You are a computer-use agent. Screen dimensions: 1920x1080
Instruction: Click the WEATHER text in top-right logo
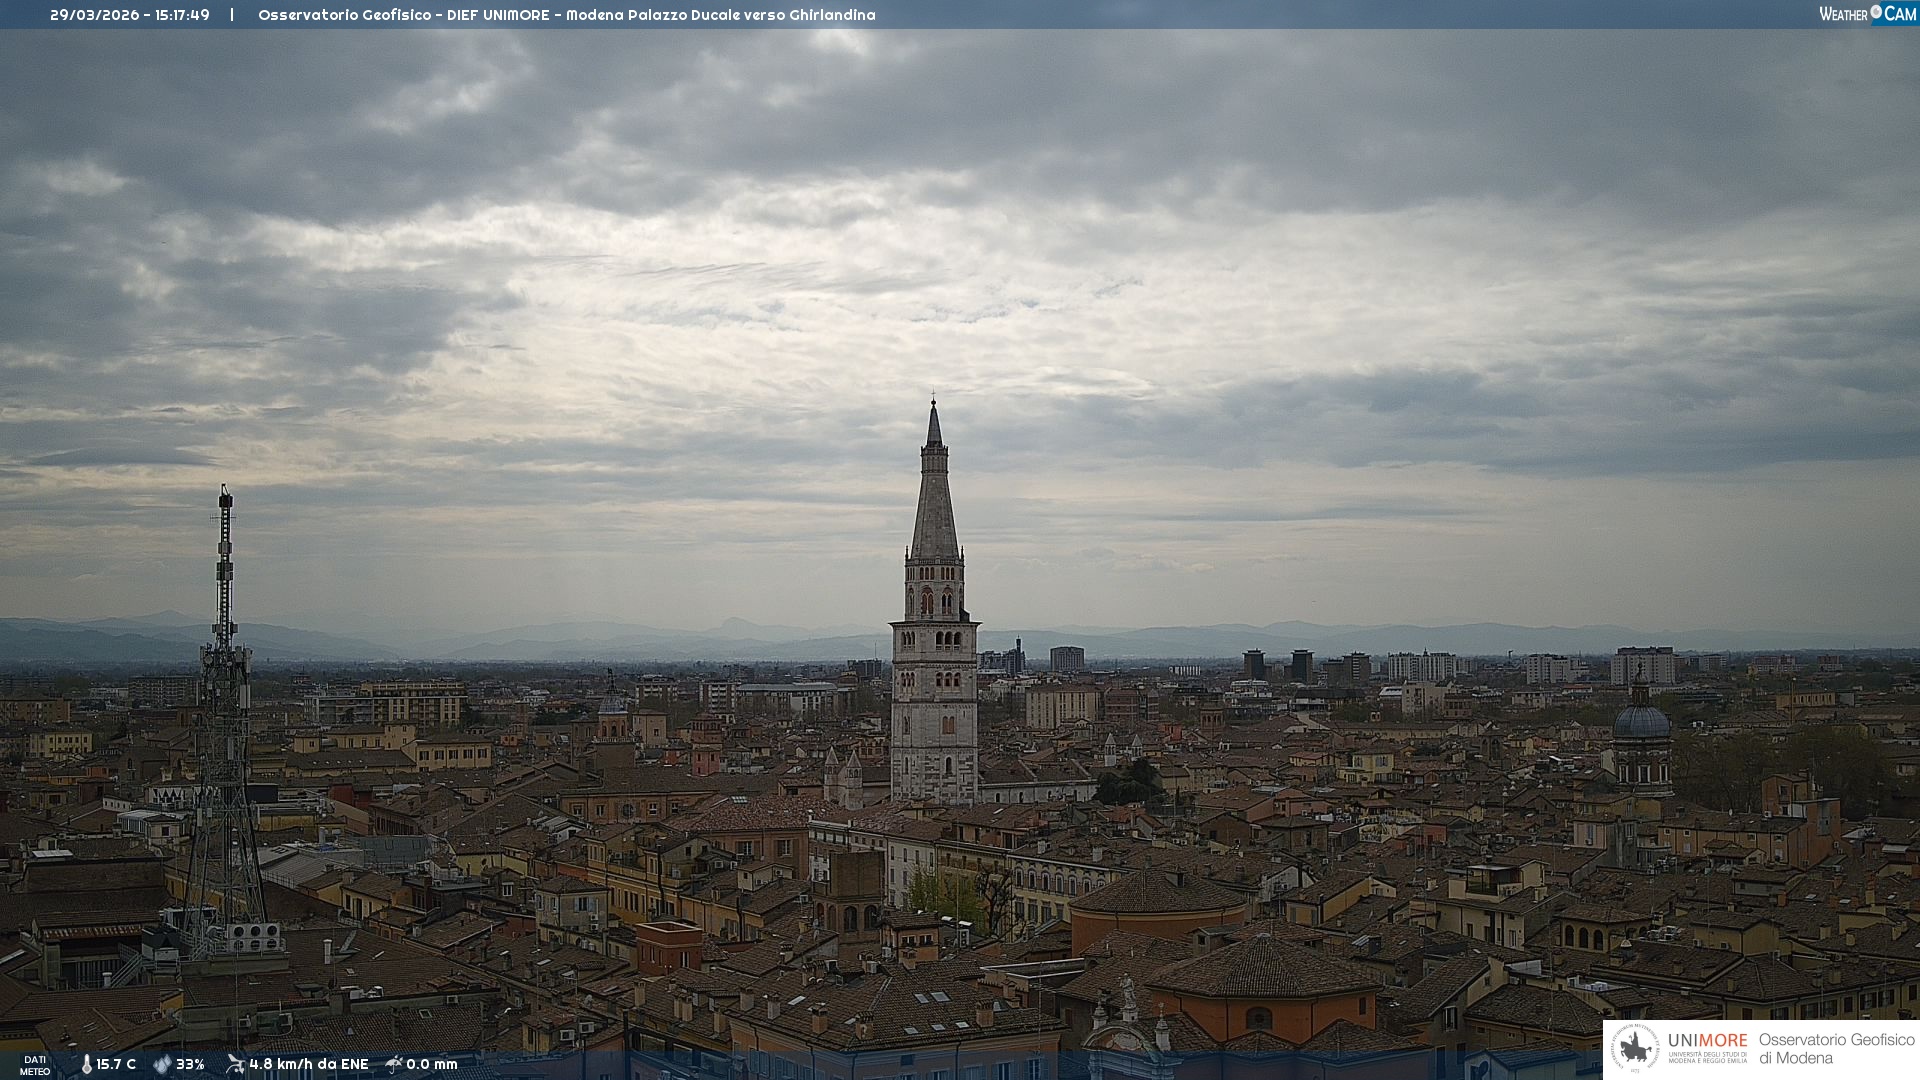coord(1843,14)
